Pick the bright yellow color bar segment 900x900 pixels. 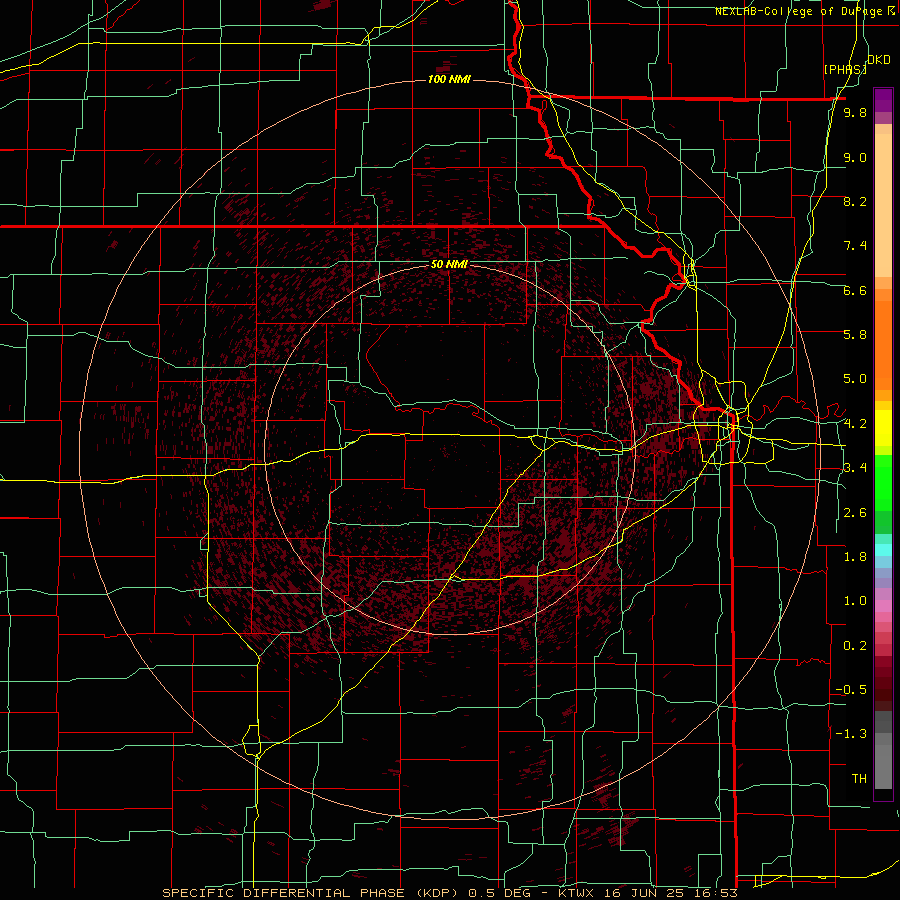883,428
